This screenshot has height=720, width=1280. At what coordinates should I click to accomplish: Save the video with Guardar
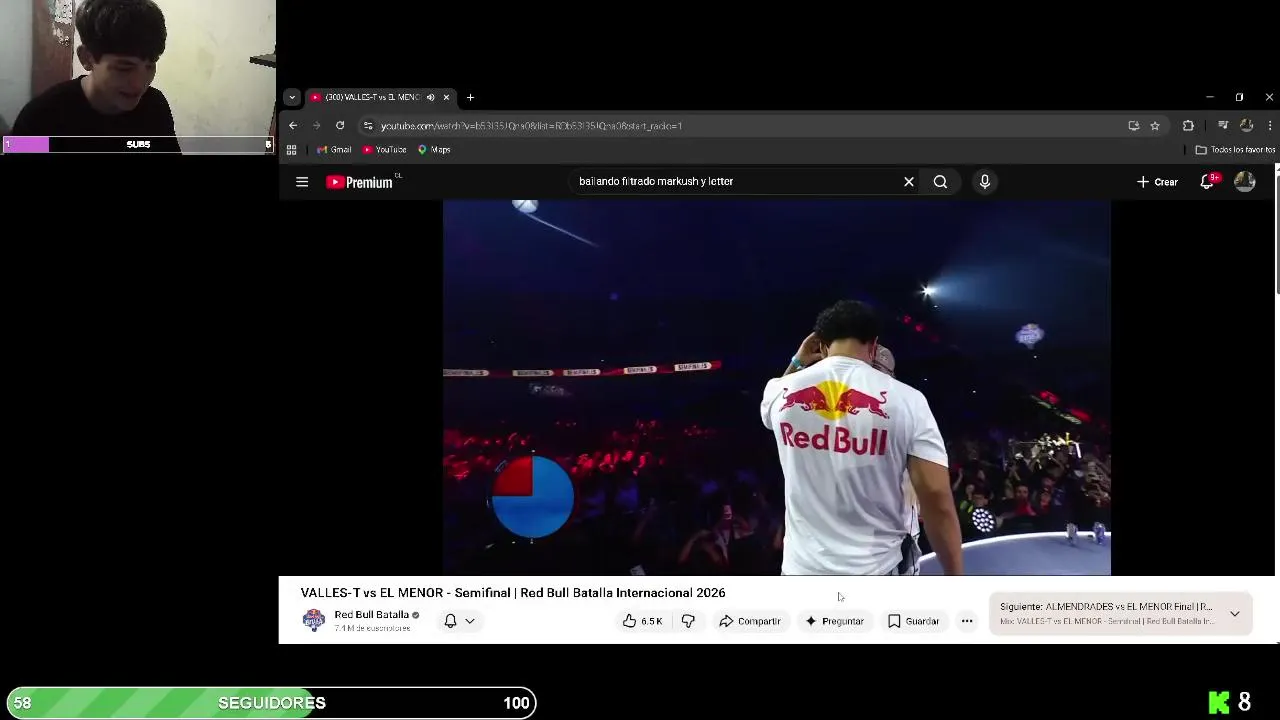913,621
